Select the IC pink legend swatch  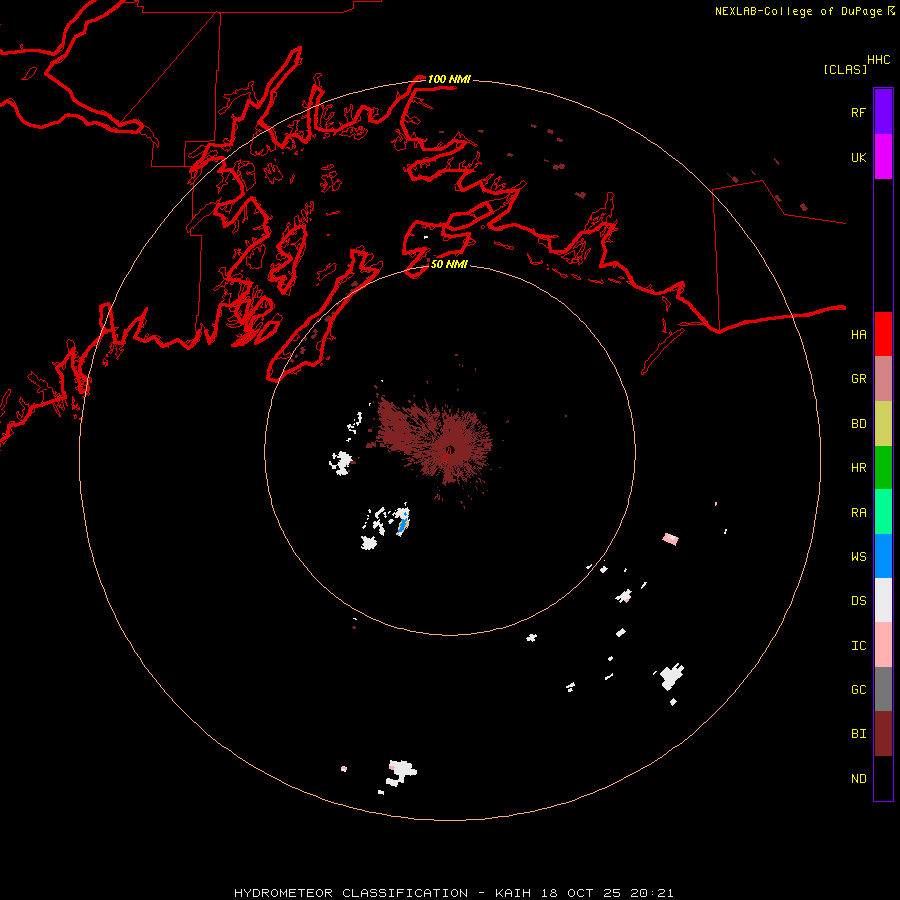883,645
